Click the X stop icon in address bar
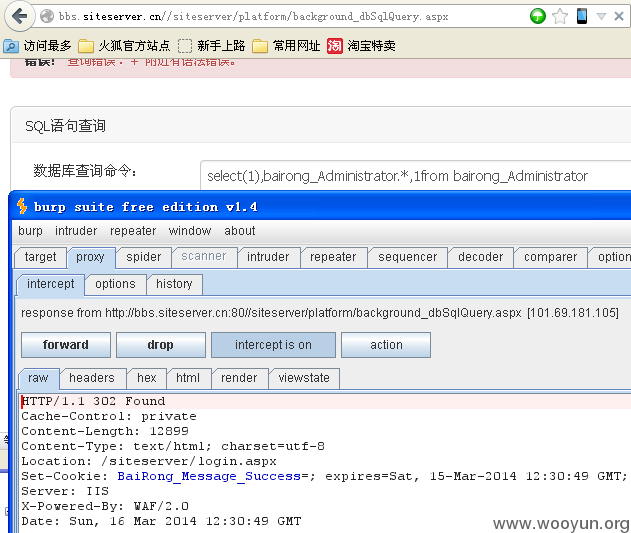 [x=619, y=17]
